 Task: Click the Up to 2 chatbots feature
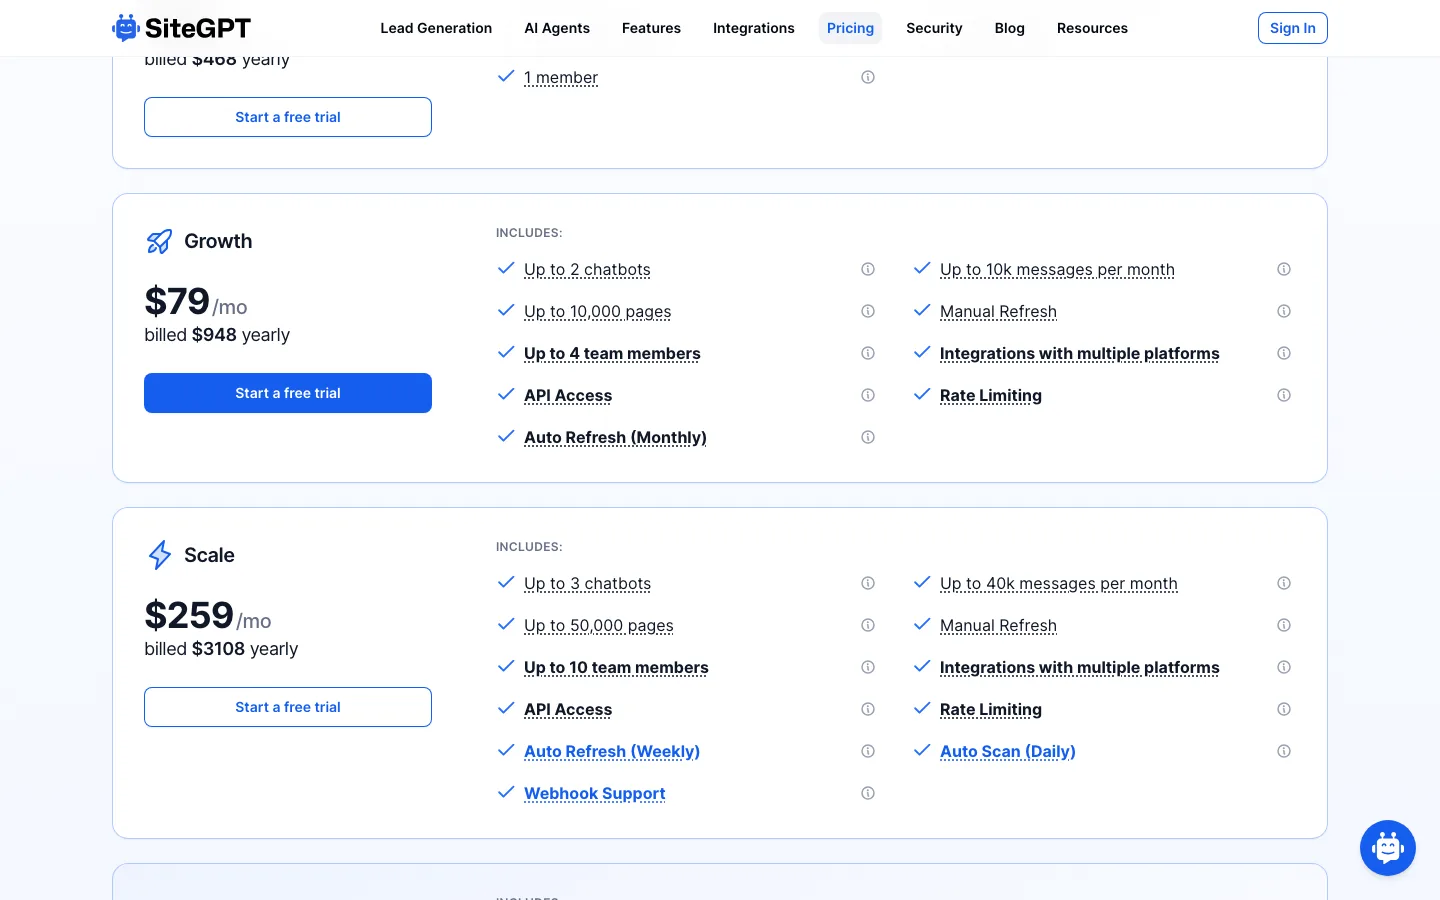[x=587, y=269]
